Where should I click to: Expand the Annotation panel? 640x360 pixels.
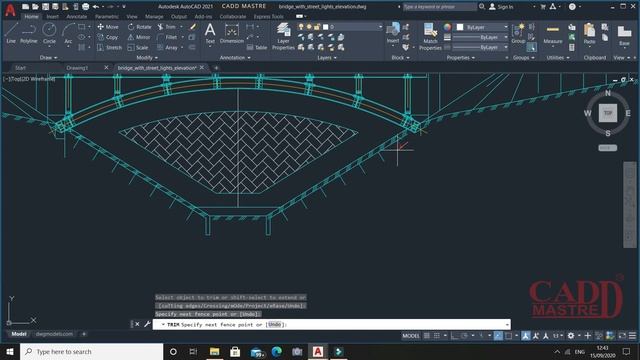(235, 58)
